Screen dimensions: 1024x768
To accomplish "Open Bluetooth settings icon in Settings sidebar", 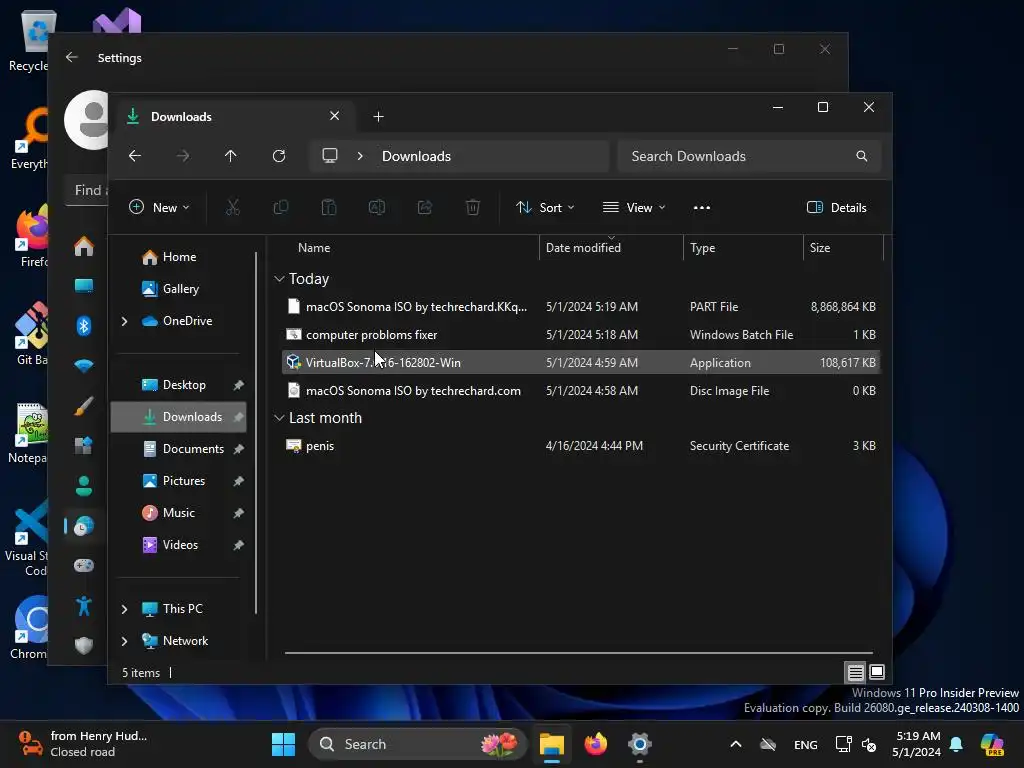I will pos(84,325).
